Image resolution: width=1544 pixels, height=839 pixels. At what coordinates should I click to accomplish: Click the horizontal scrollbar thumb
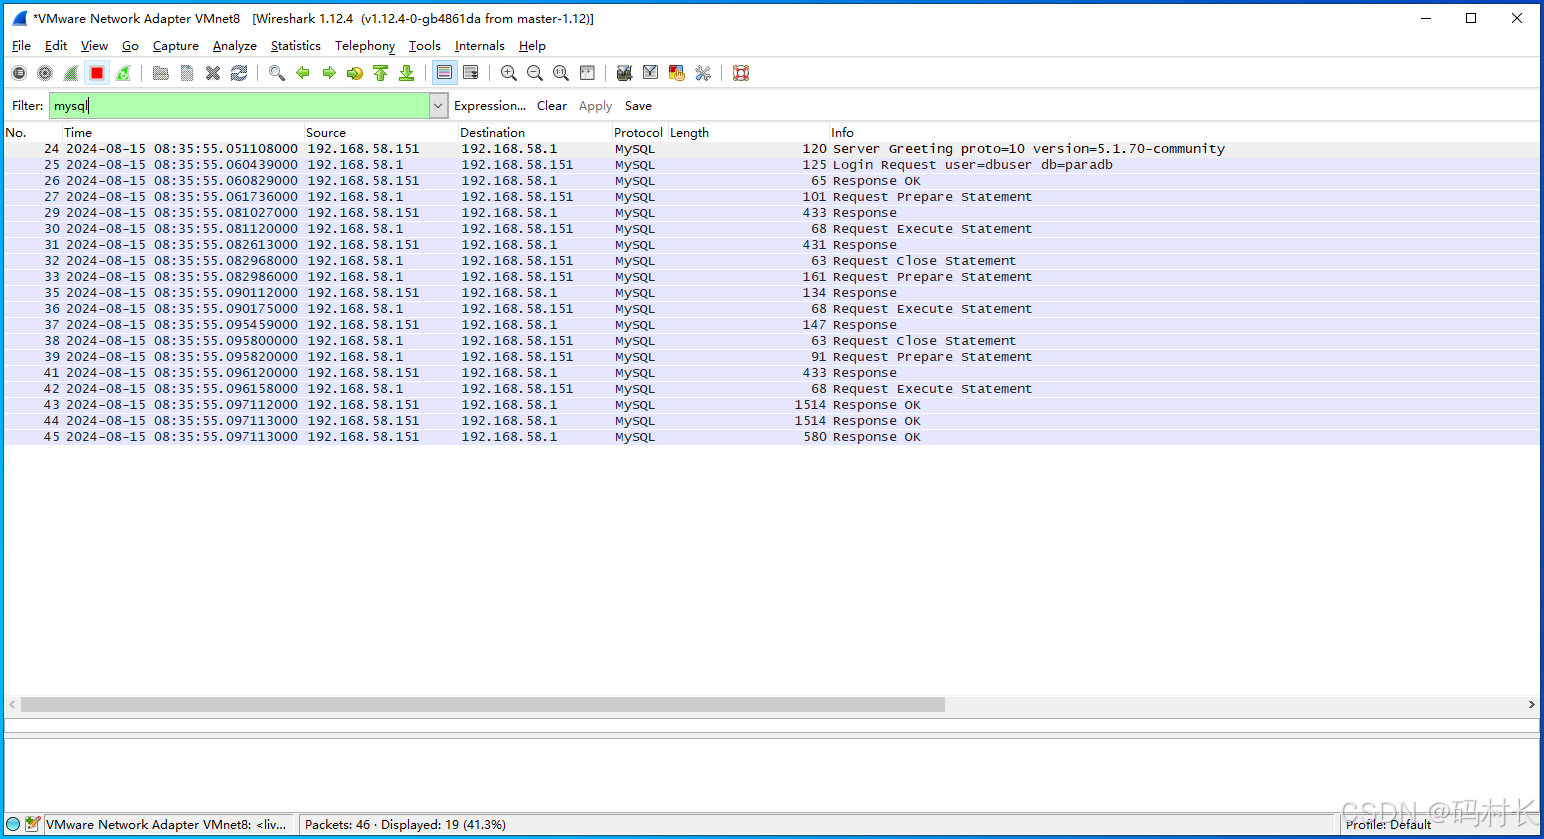pyautogui.click(x=483, y=705)
